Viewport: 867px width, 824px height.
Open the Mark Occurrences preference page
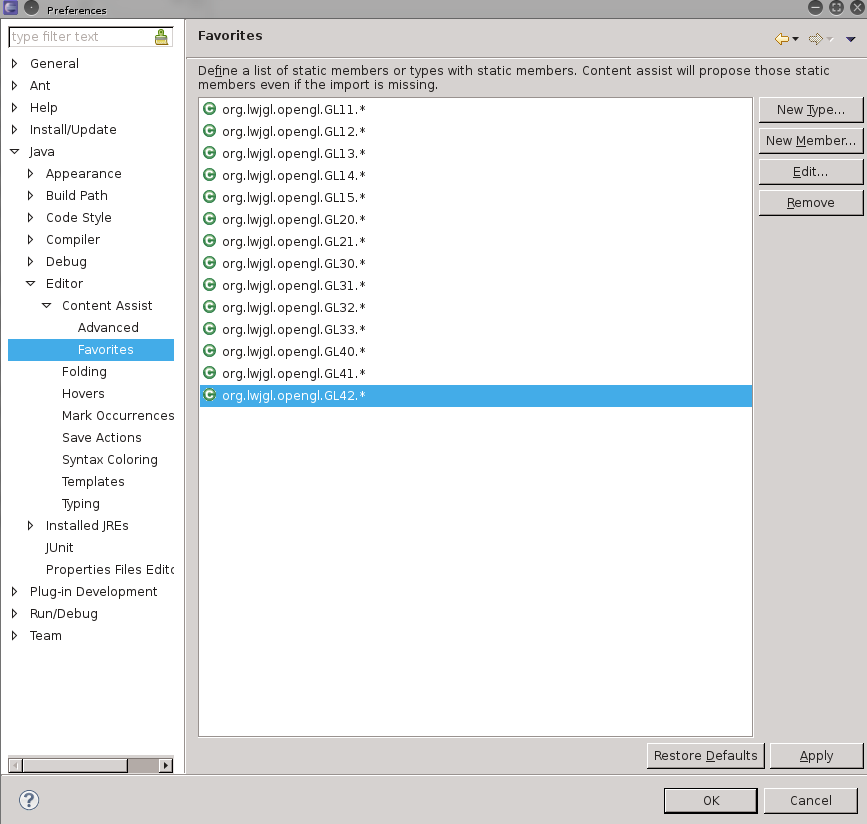point(118,416)
